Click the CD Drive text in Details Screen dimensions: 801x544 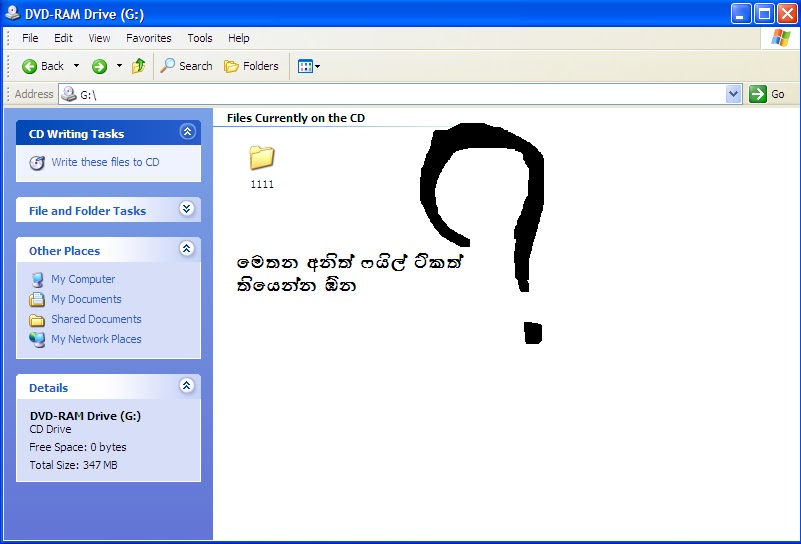click(50, 429)
